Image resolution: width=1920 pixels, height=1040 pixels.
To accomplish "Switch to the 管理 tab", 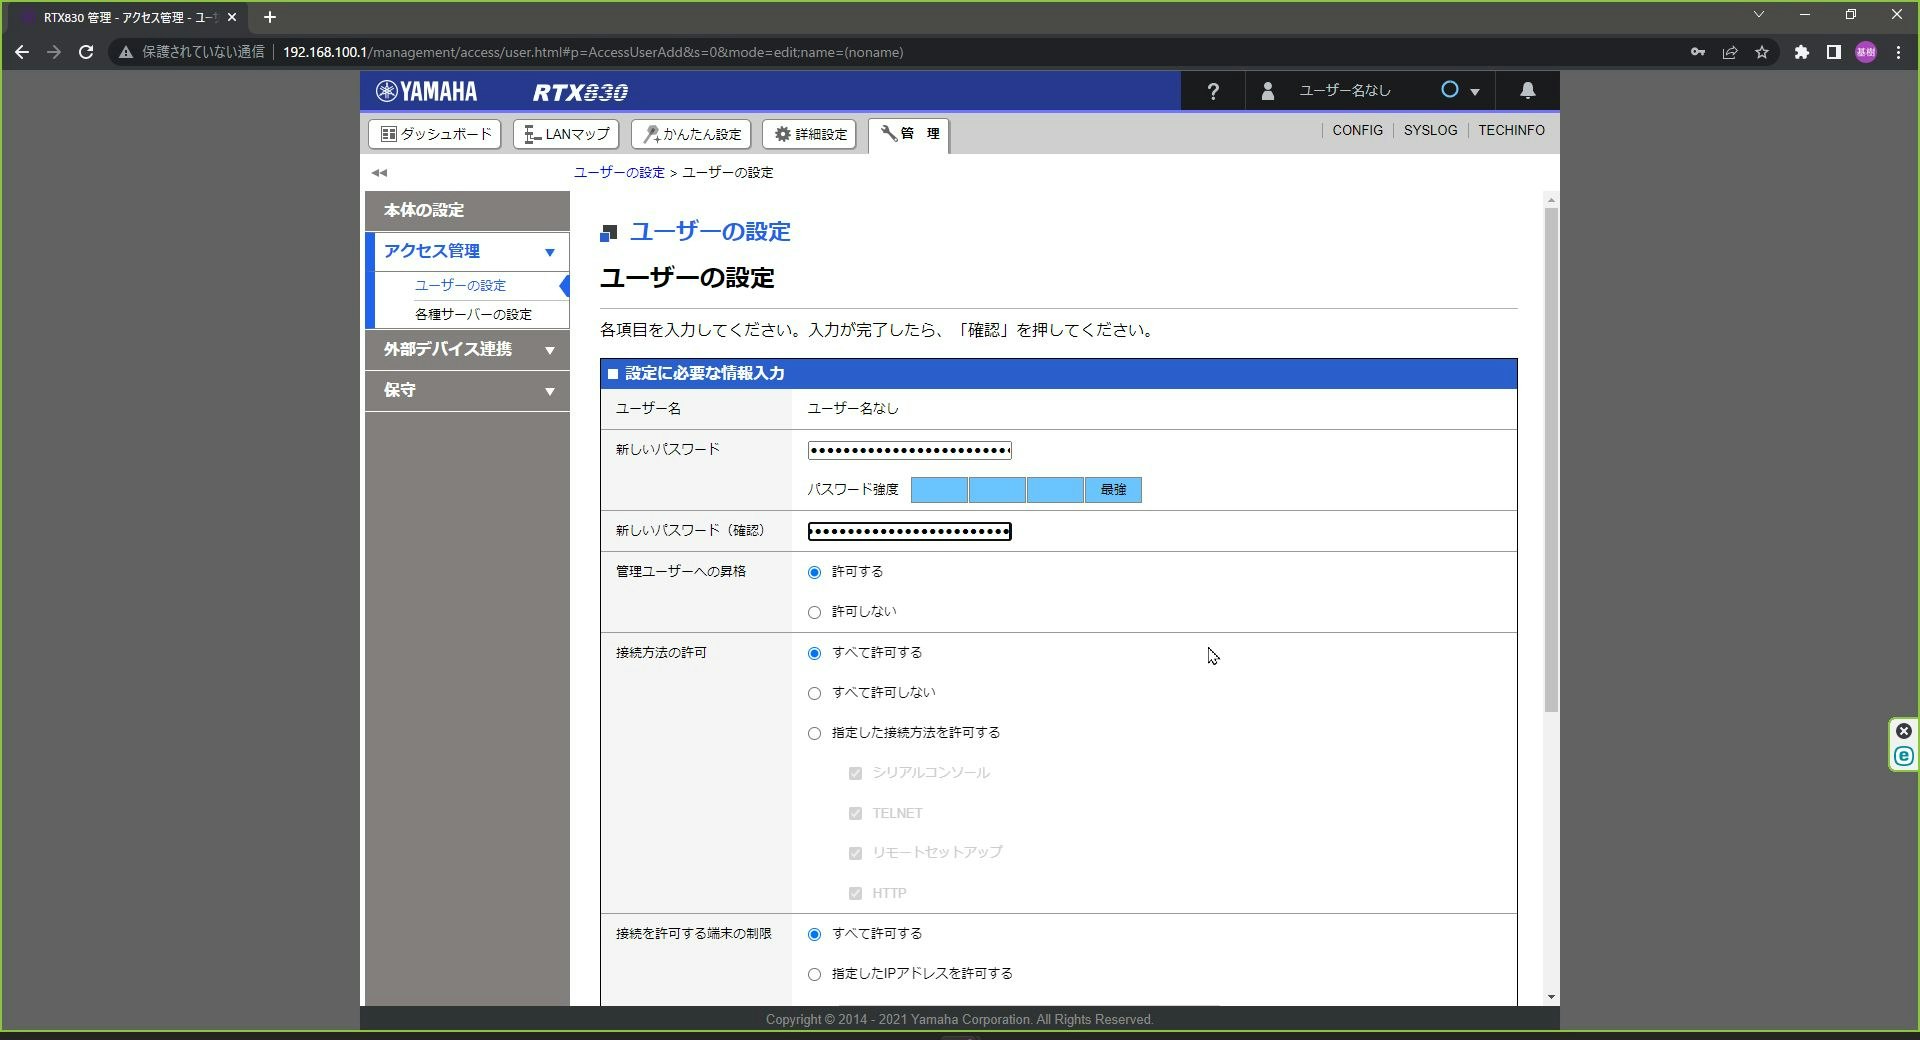I will point(909,135).
